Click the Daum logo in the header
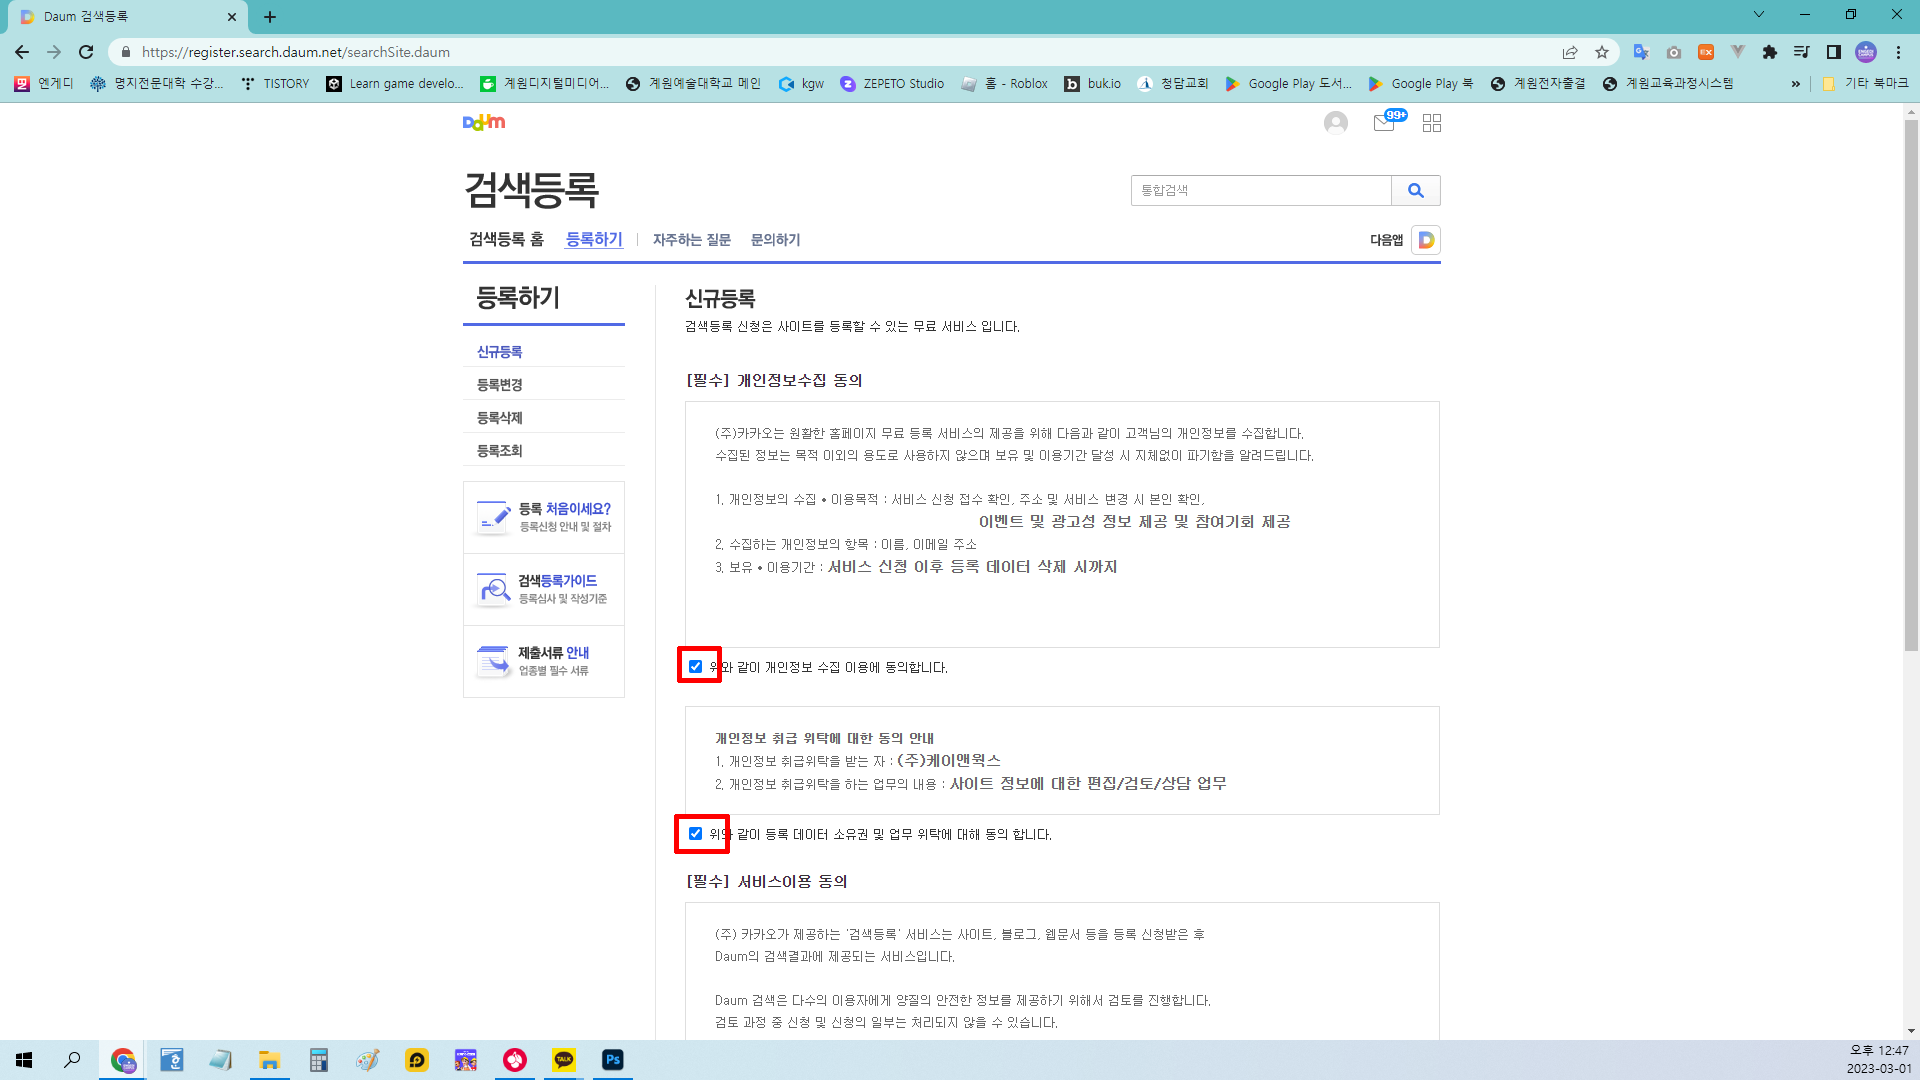Image resolution: width=1920 pixels, height=1080 pixels. click(484, 122)
